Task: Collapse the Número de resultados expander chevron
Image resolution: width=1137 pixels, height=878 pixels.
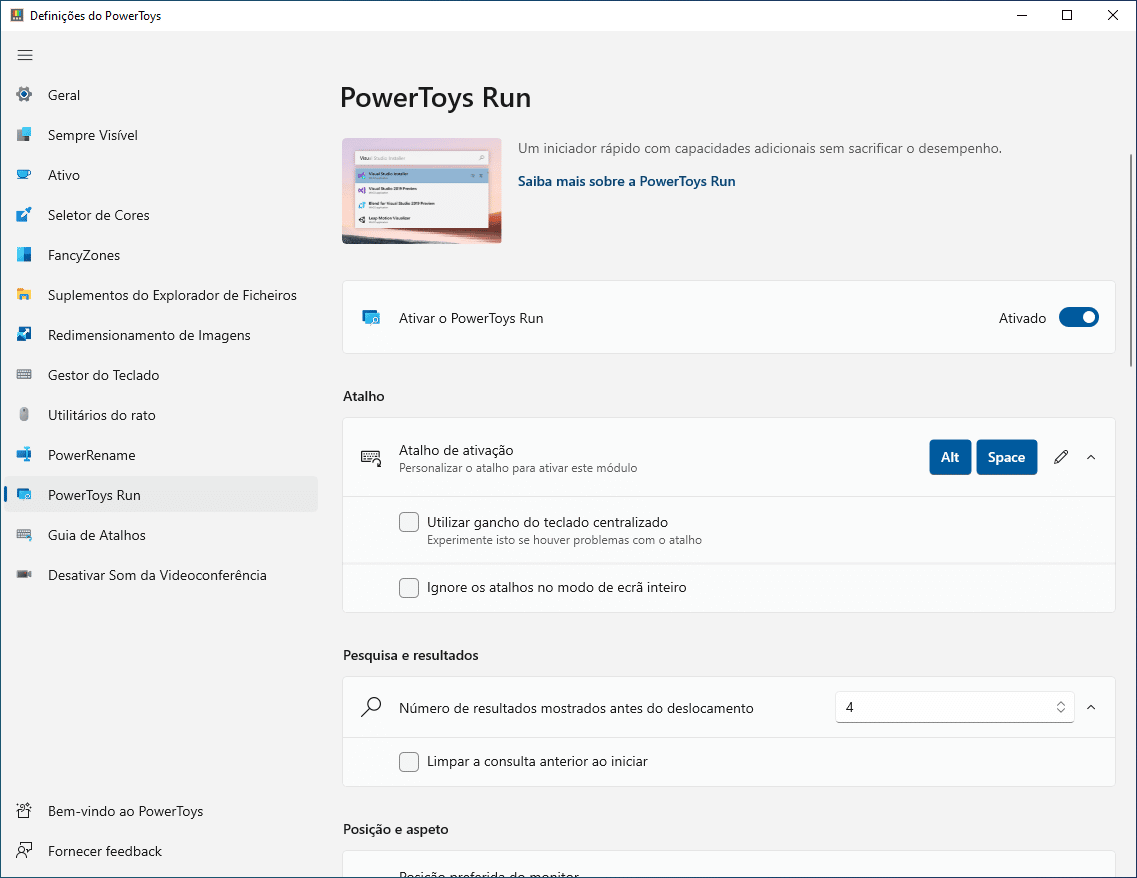Action: [1091, 707]
